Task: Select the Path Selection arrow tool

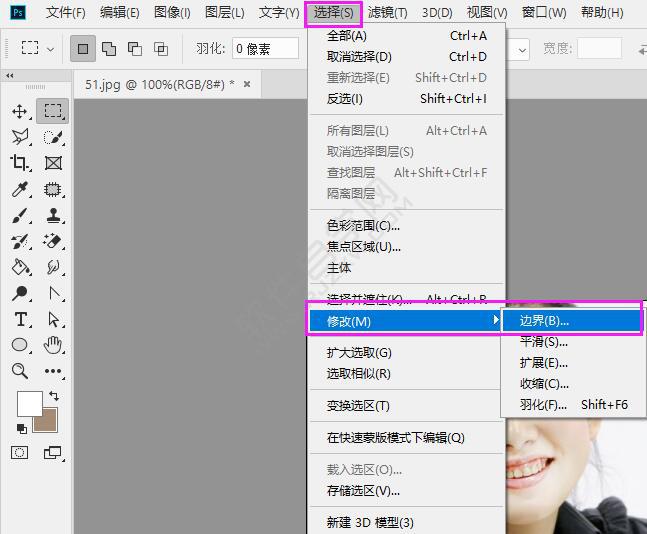Action: point(53,319)
